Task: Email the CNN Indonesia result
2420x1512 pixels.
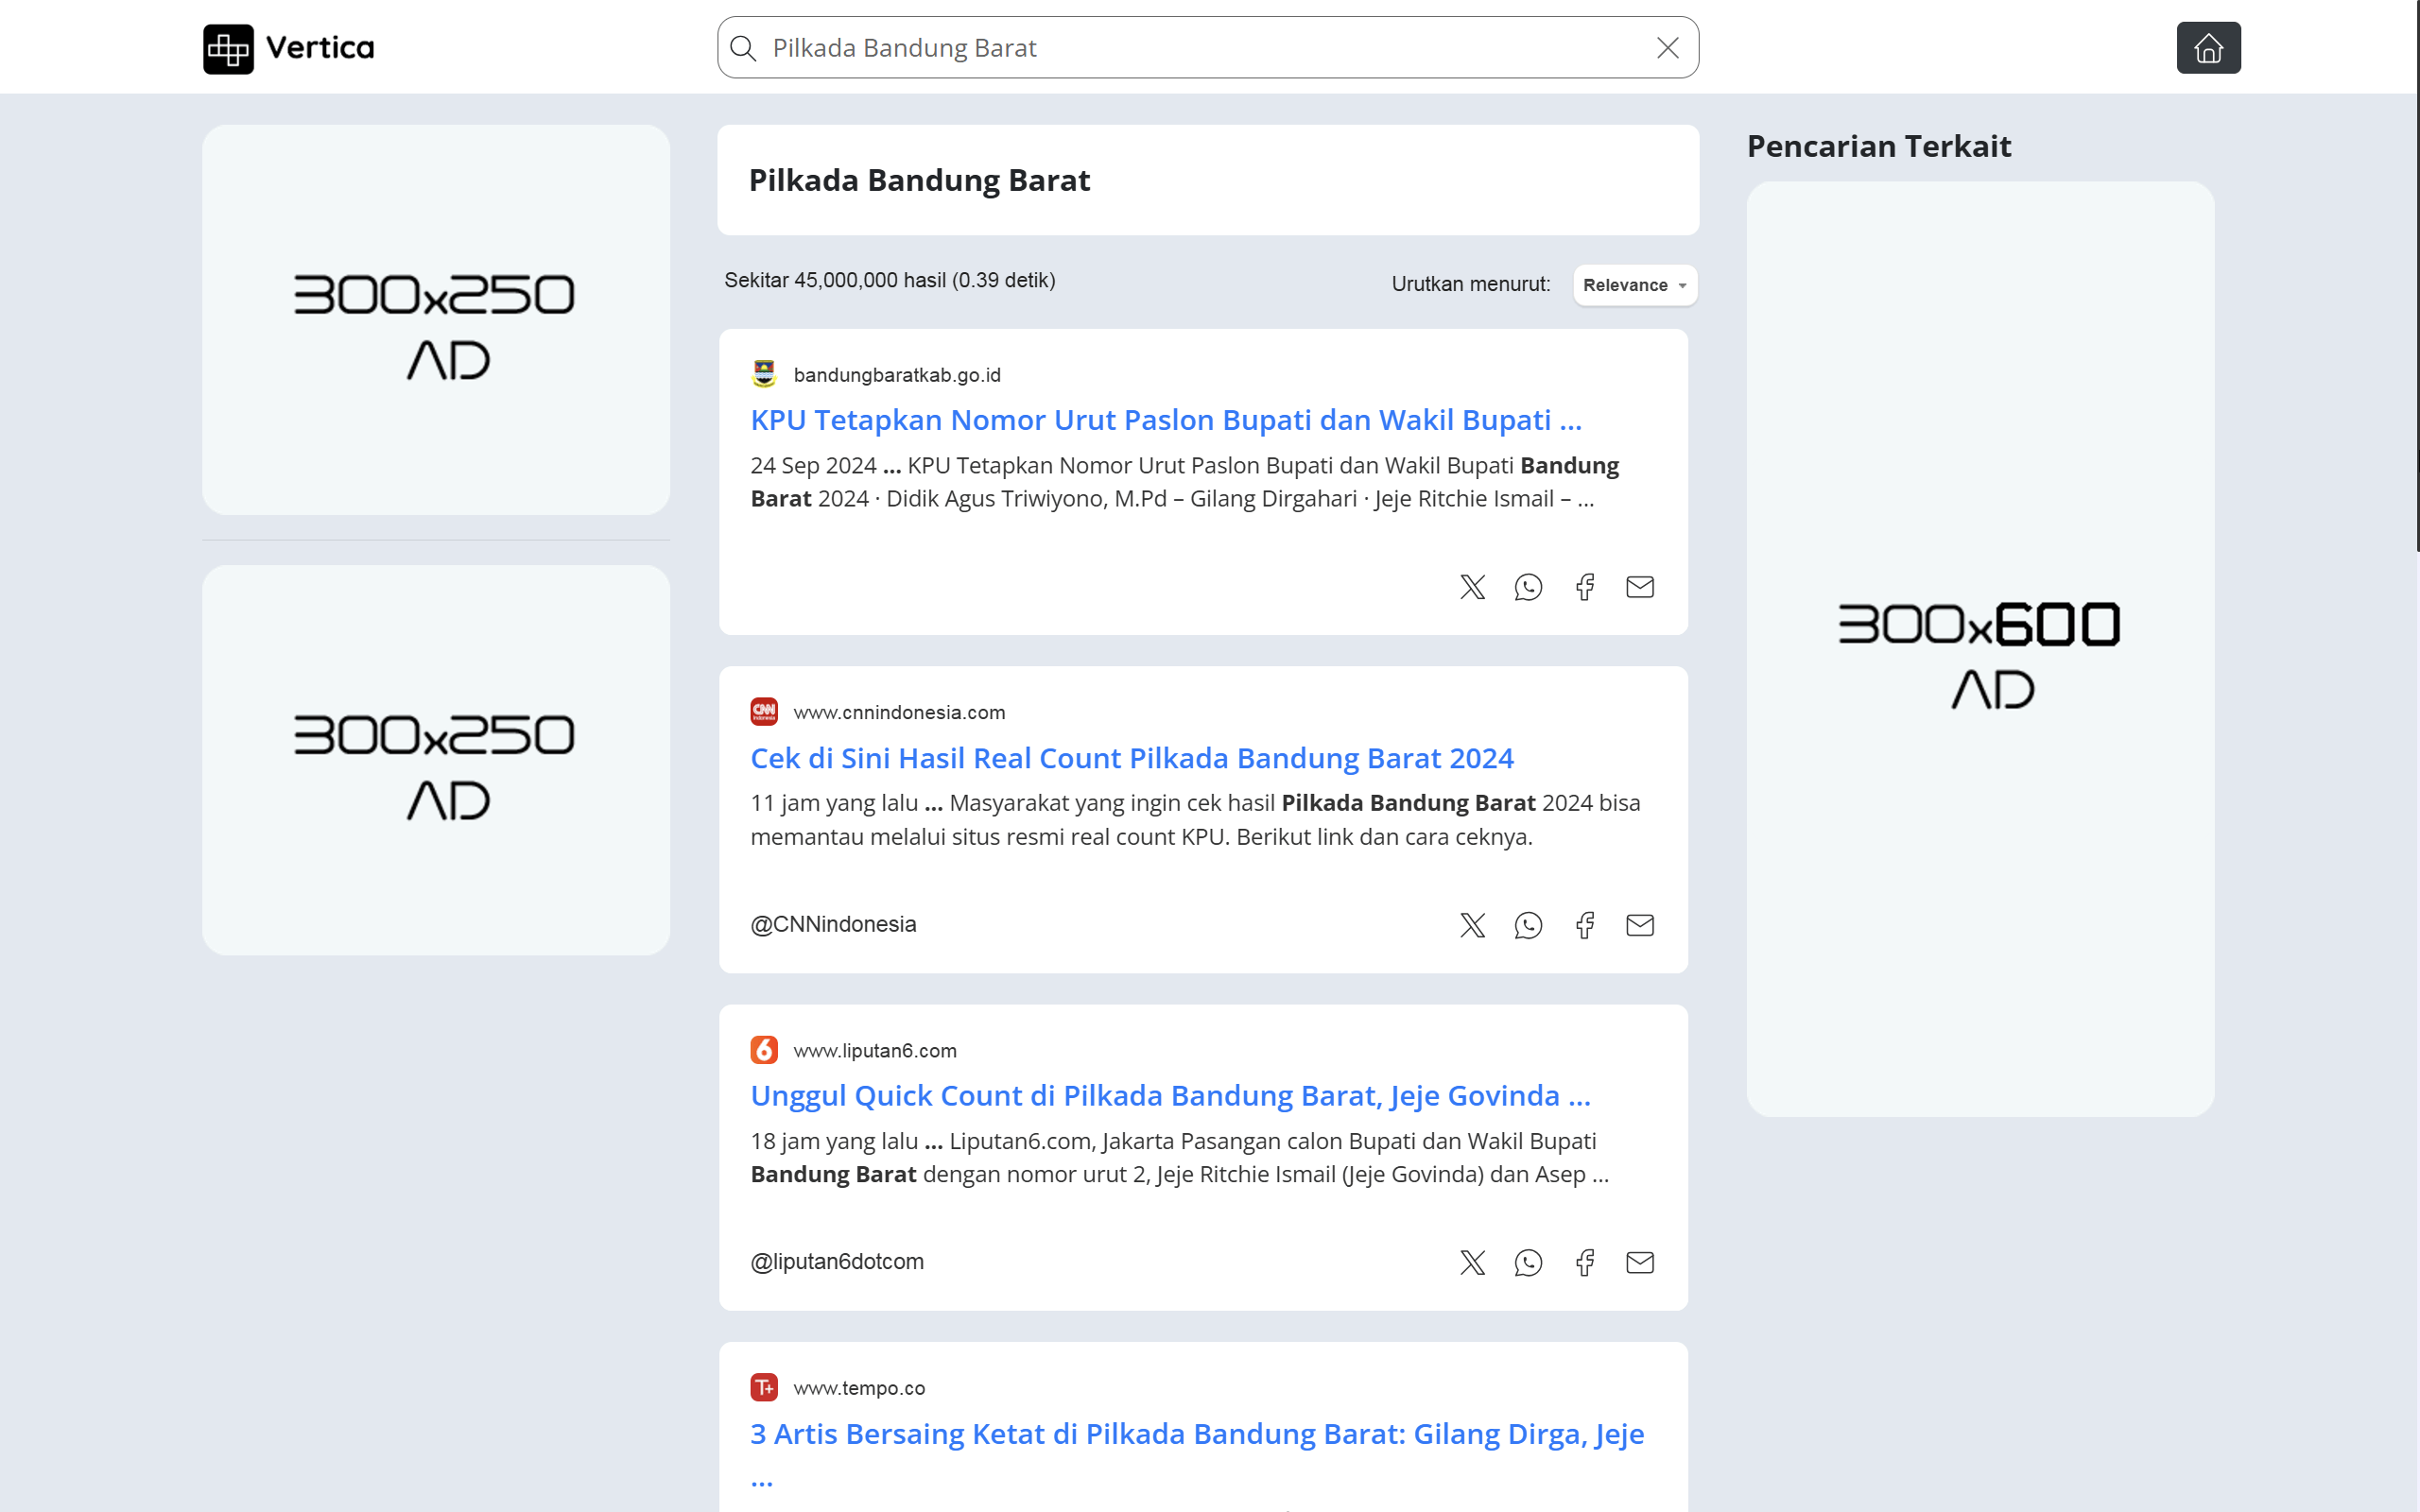Action: coord(1640,925)
